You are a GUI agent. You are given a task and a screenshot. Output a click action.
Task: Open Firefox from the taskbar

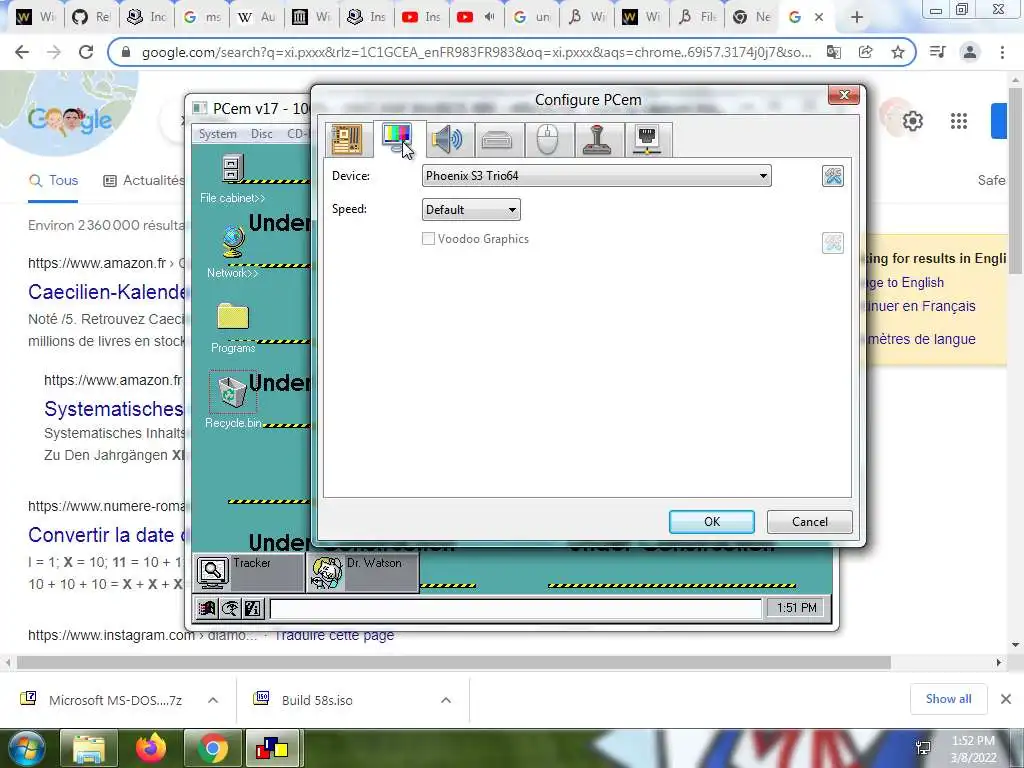click(150, 748)
